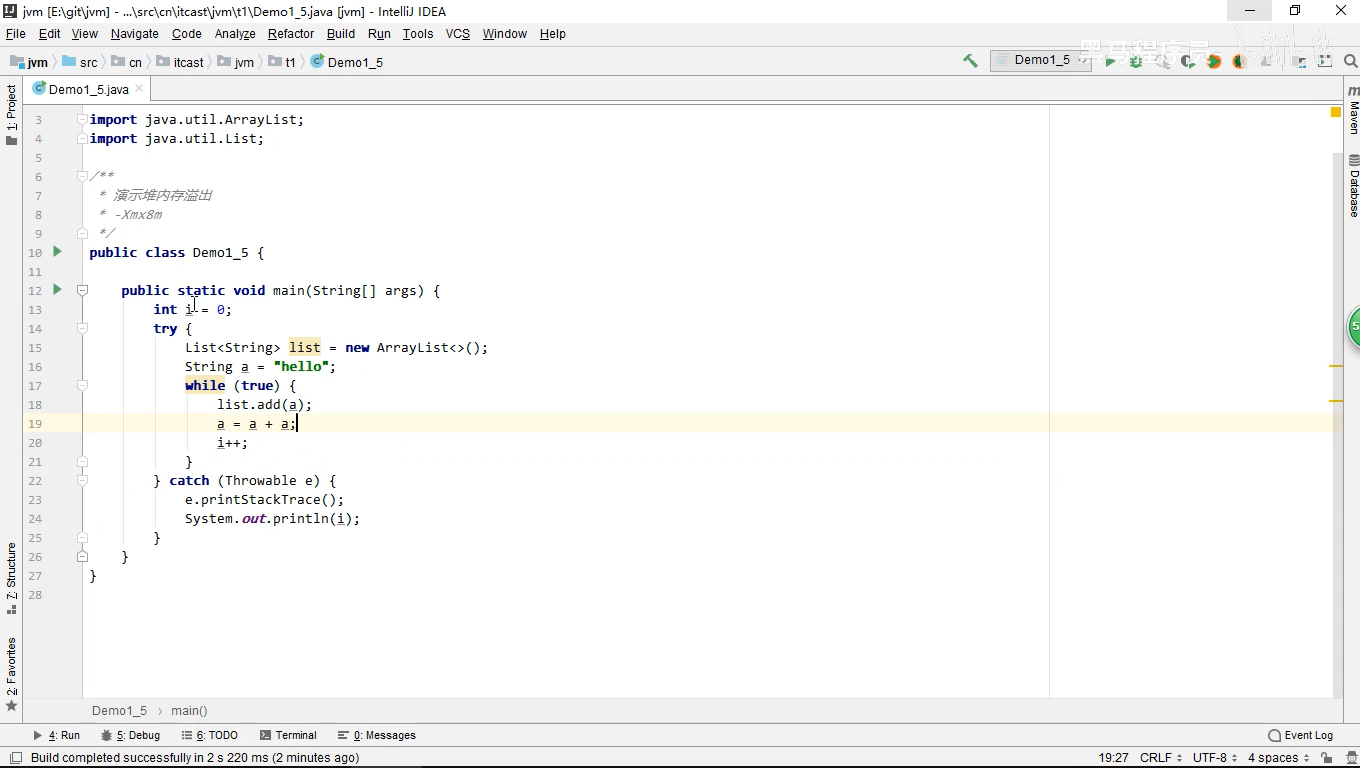Click the itcast package breadcrumb

[x=181, y=62]
